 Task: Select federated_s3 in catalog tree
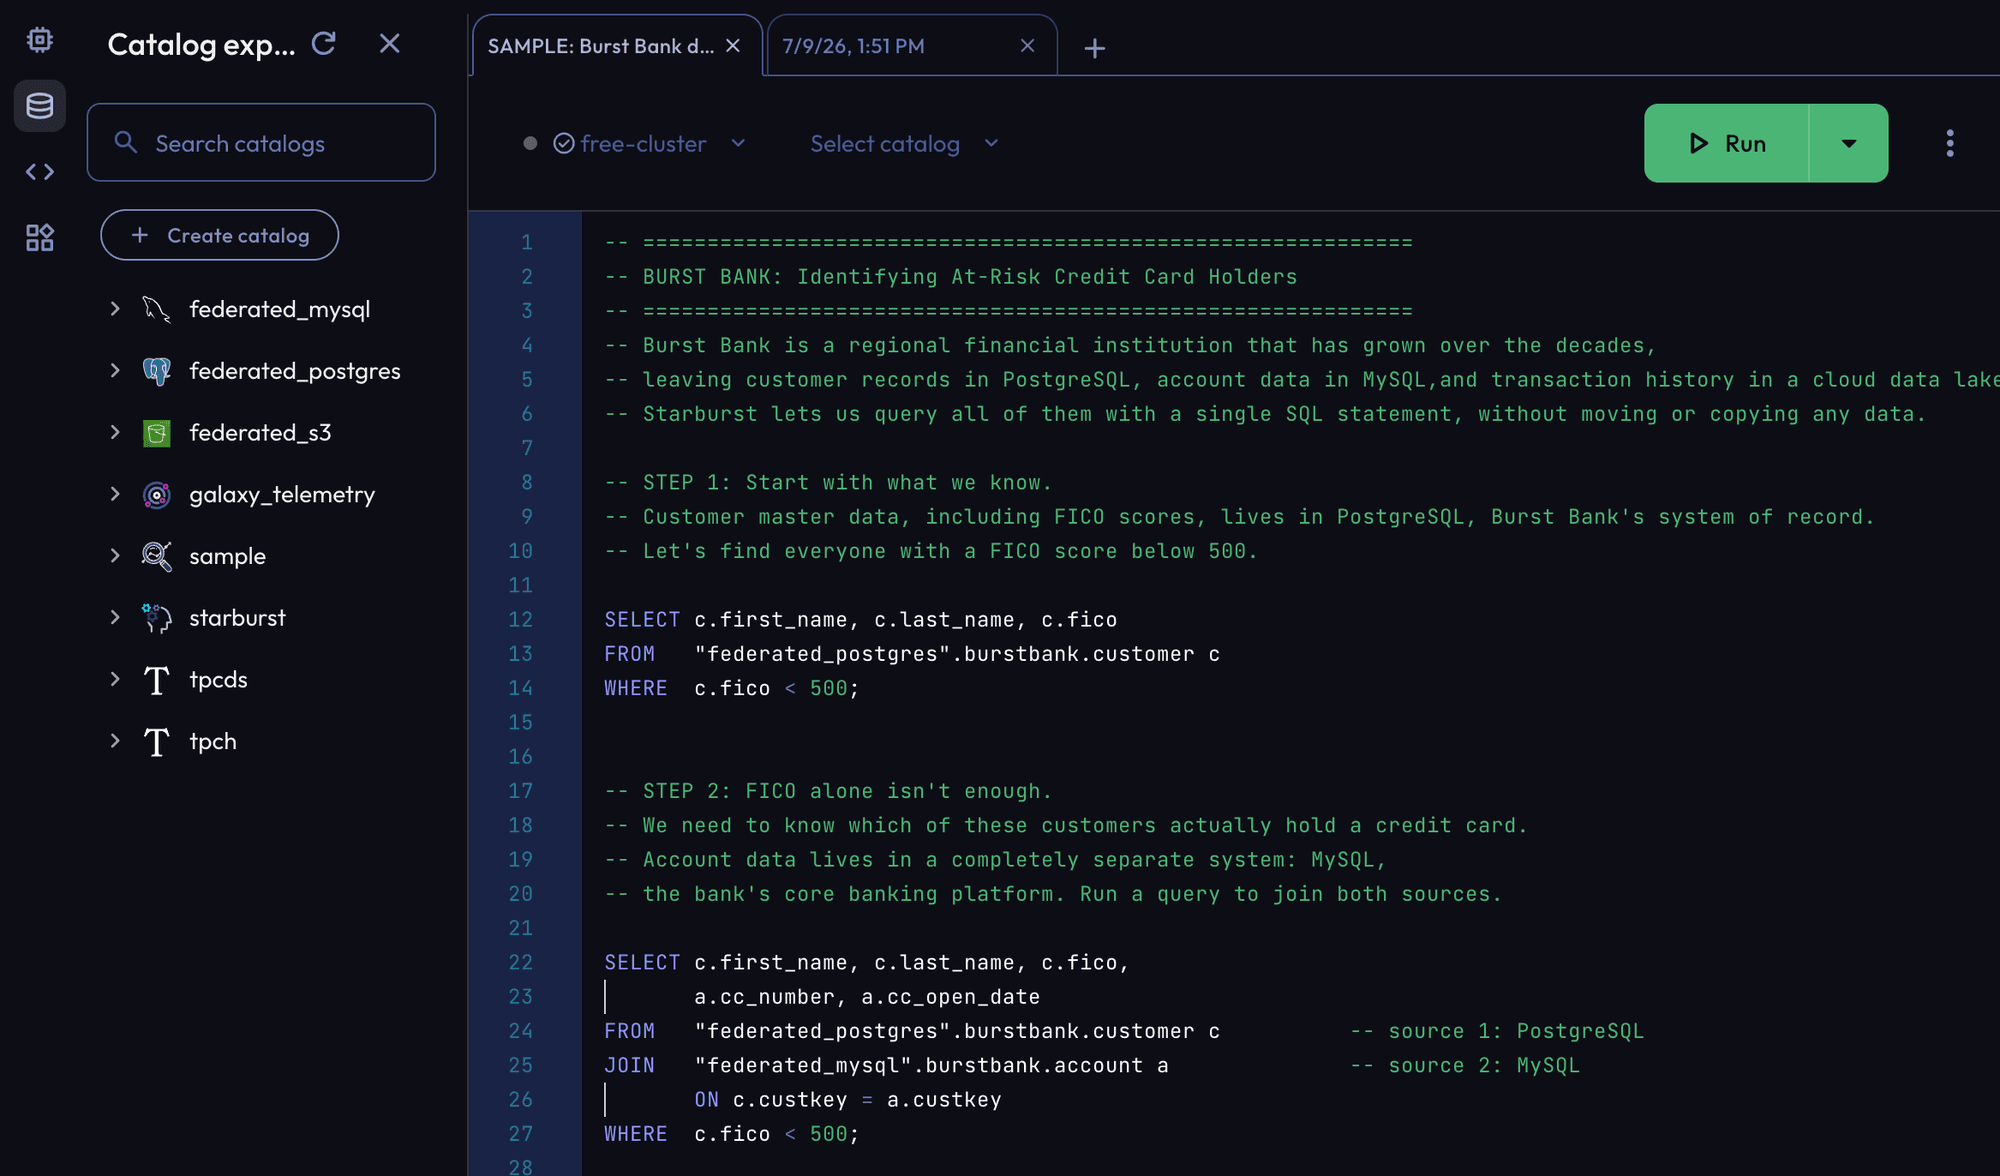tap(260, 433)
